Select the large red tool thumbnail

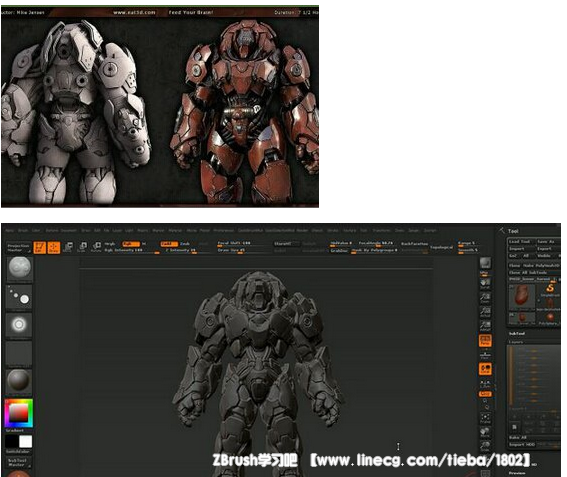(522, 297)
